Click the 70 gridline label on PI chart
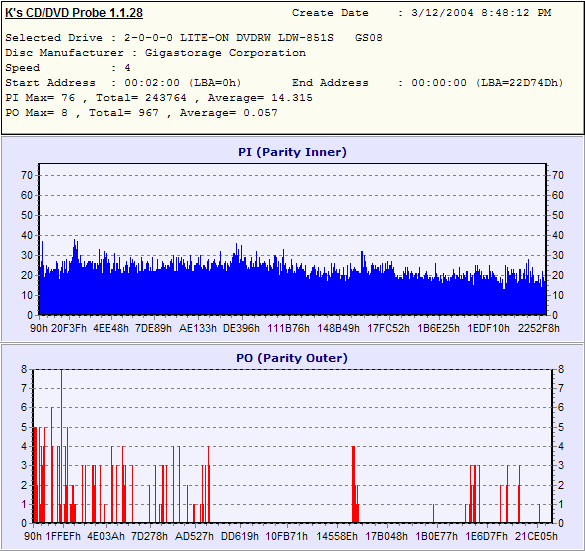Screen dimensions: 585x551 27,175
